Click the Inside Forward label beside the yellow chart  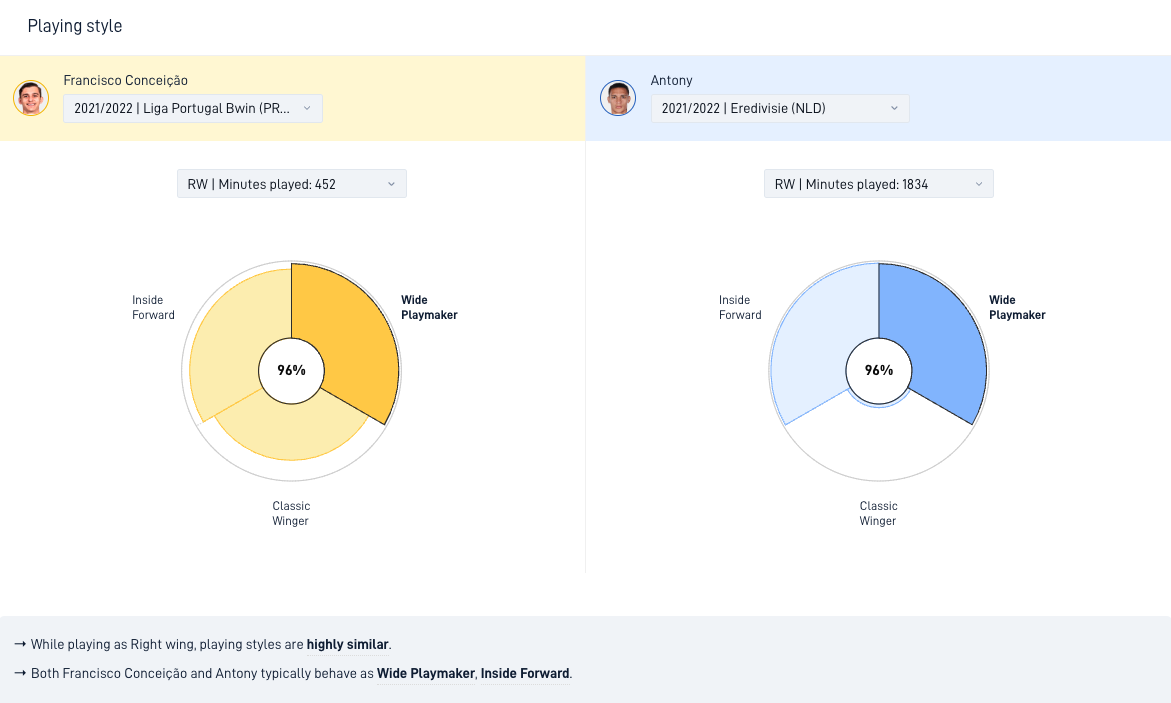(153, 307)
